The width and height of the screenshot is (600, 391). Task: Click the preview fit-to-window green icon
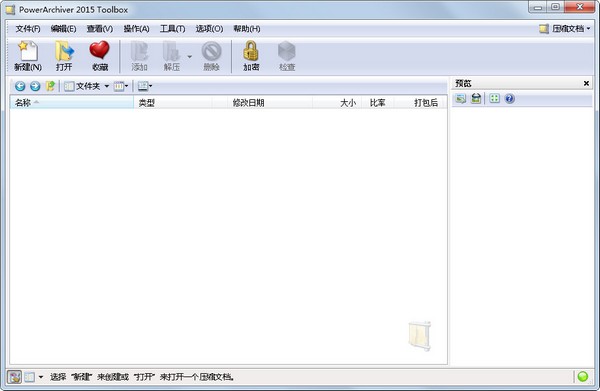(494, 99)
